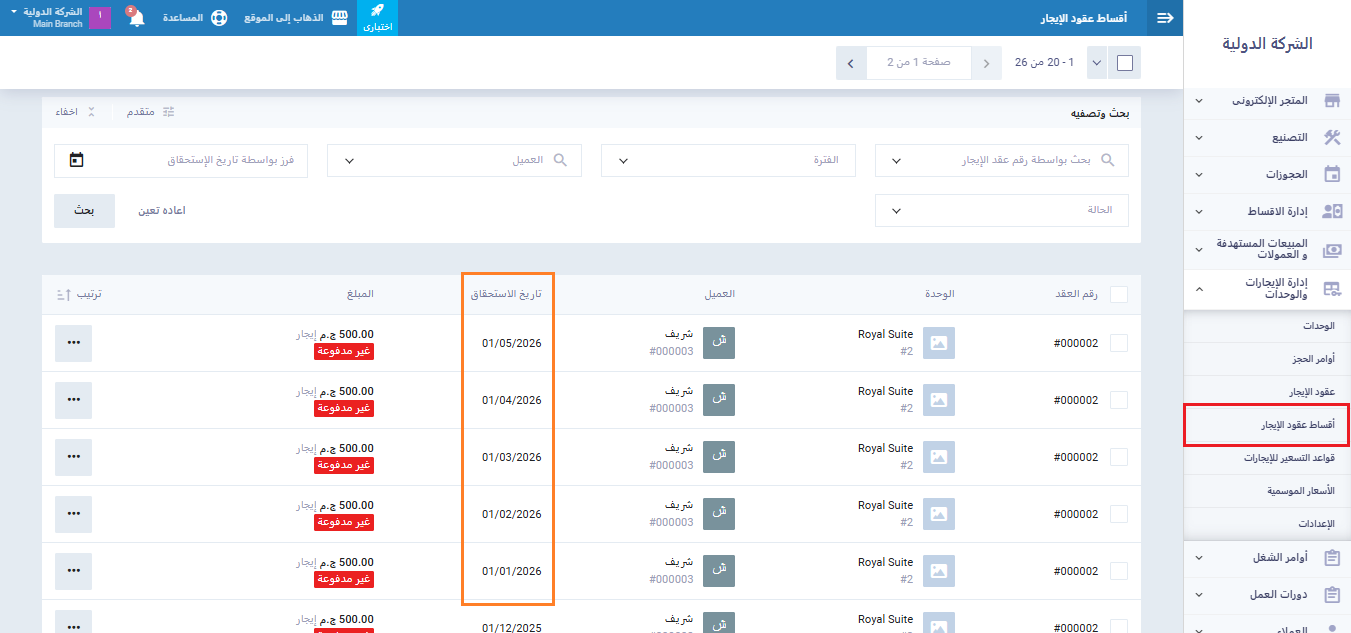Open الإعدادات submenu item
The image size is (1351, 633).
[x=1267, y=524]
